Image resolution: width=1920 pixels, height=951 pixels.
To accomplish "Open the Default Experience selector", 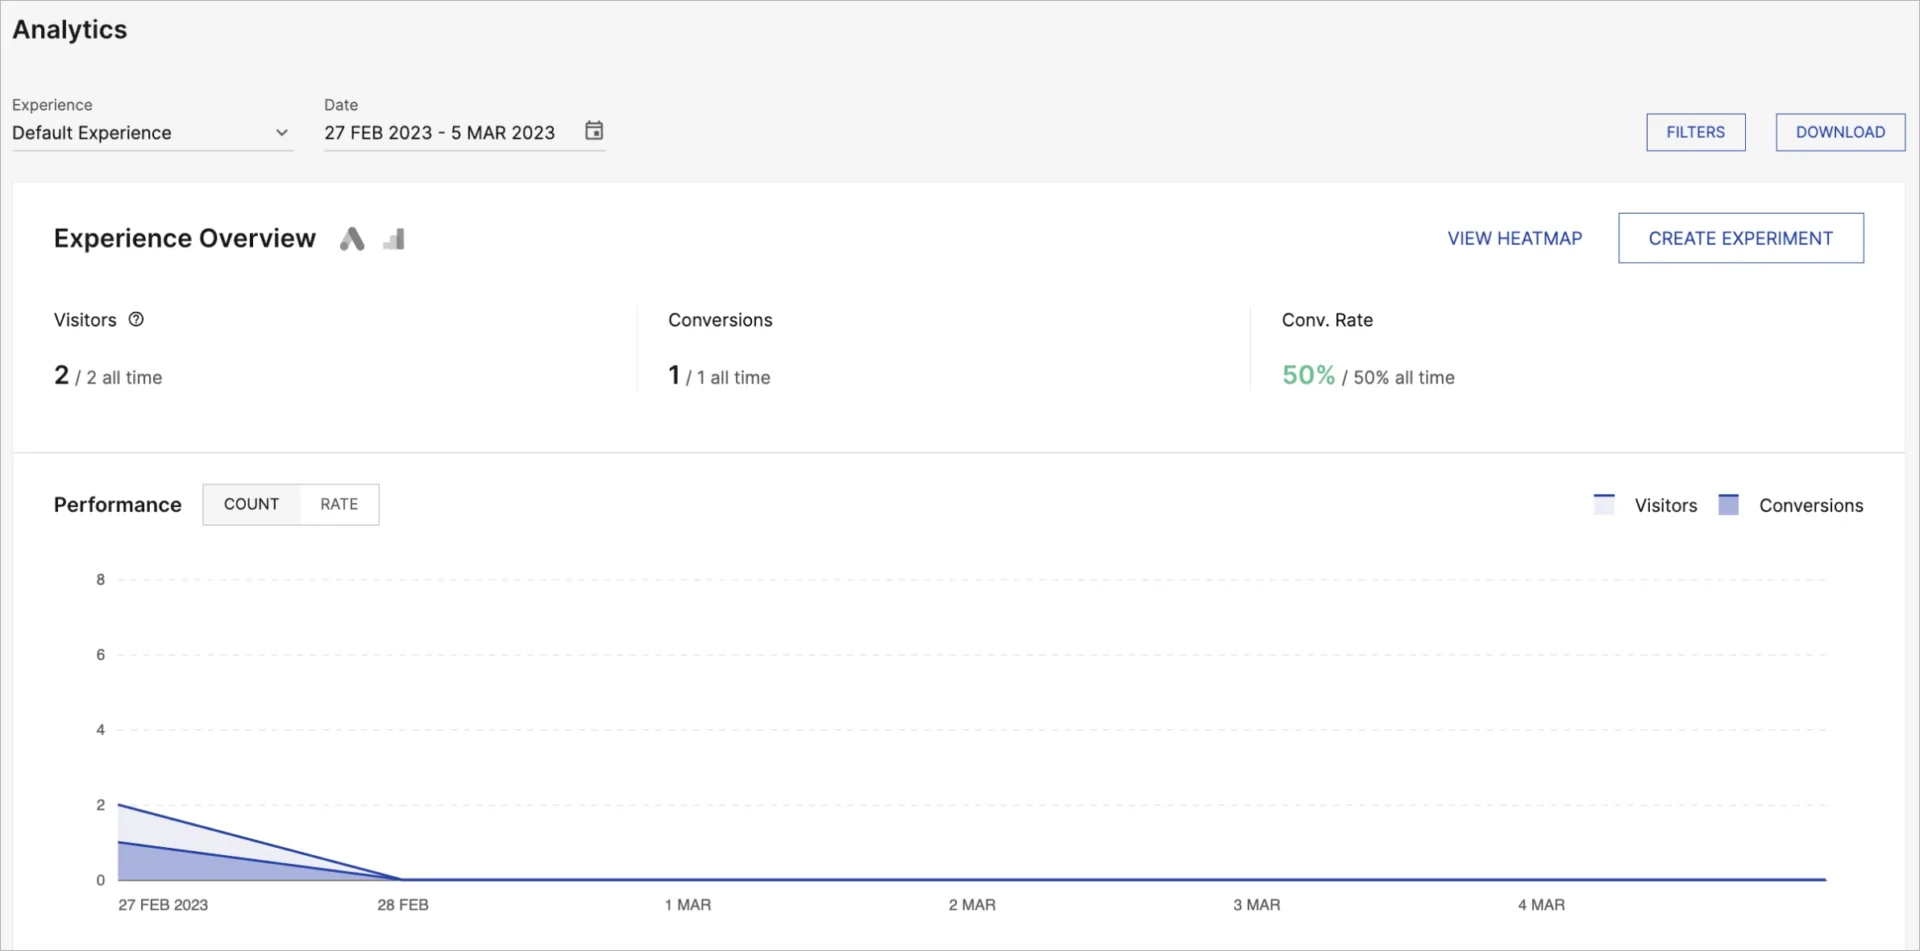I will (x=140, y=132).
